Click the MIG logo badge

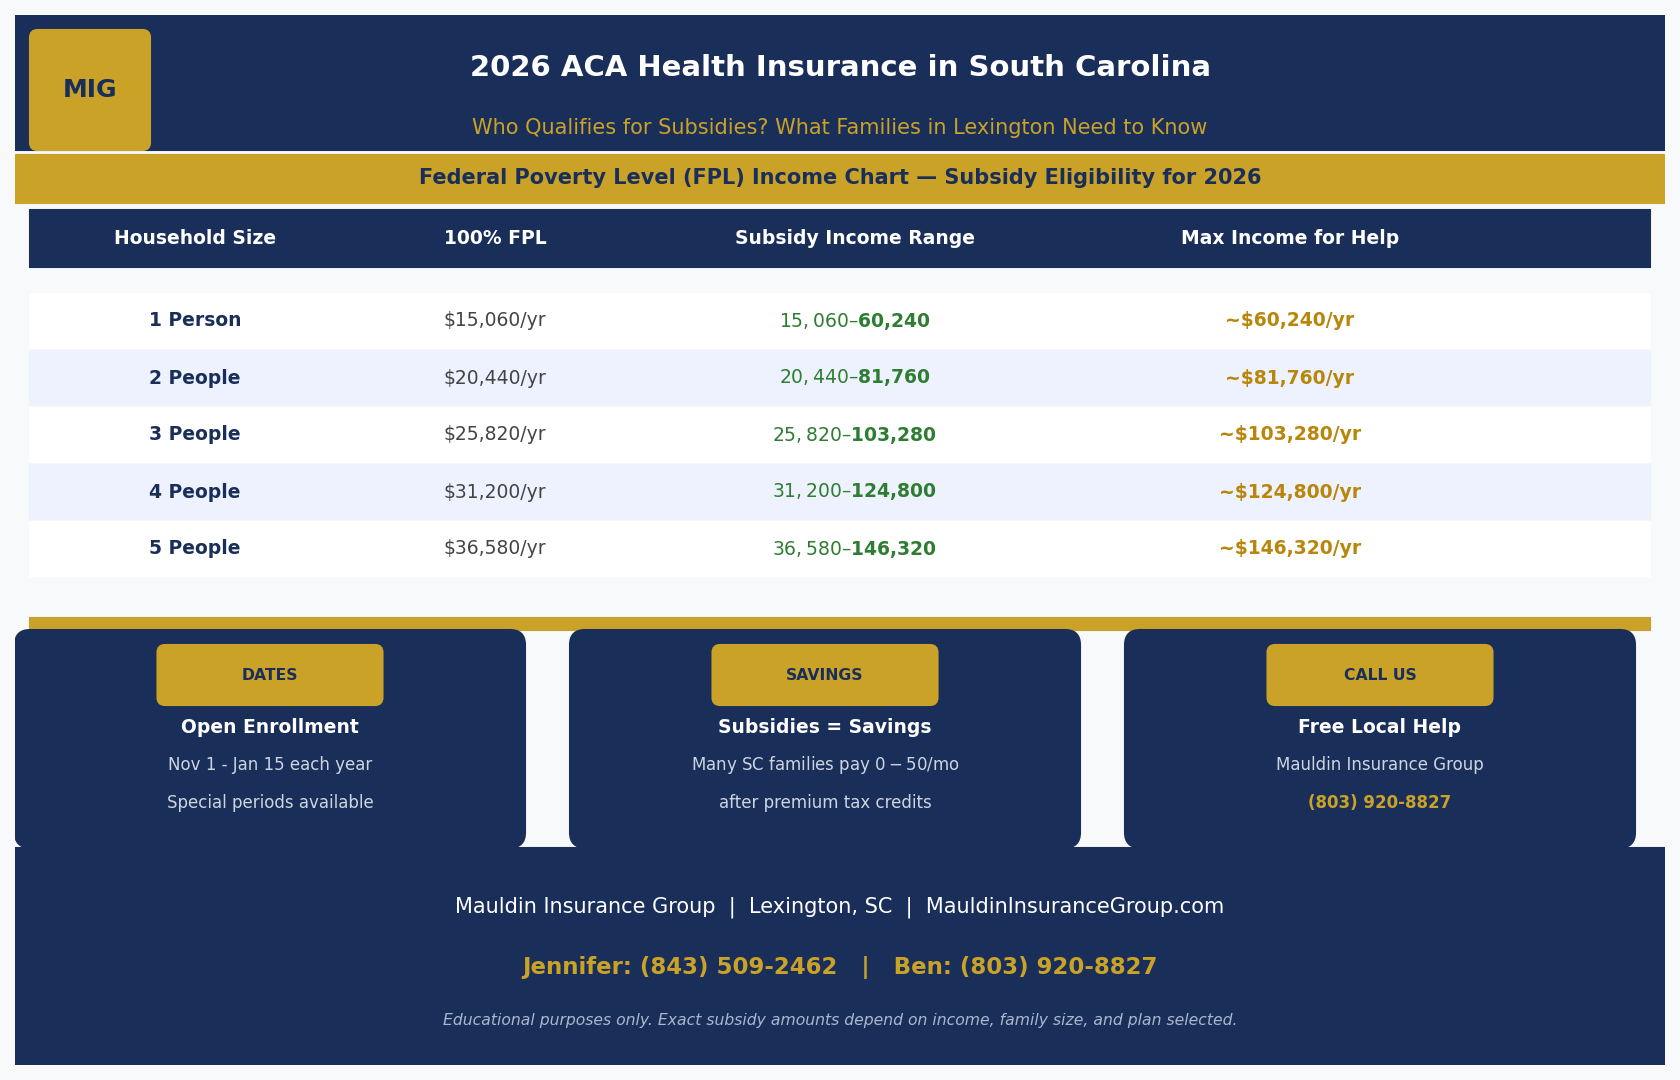[x=90, y=90]
